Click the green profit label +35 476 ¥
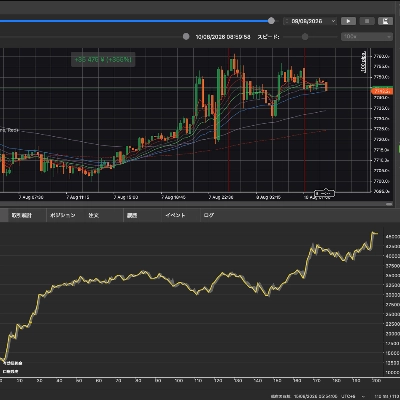 coord(103,60)
